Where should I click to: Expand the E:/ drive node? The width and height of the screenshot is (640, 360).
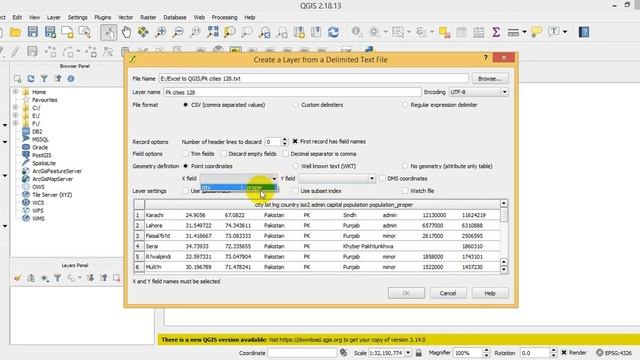pyautogui.click(x=16, y=116)
